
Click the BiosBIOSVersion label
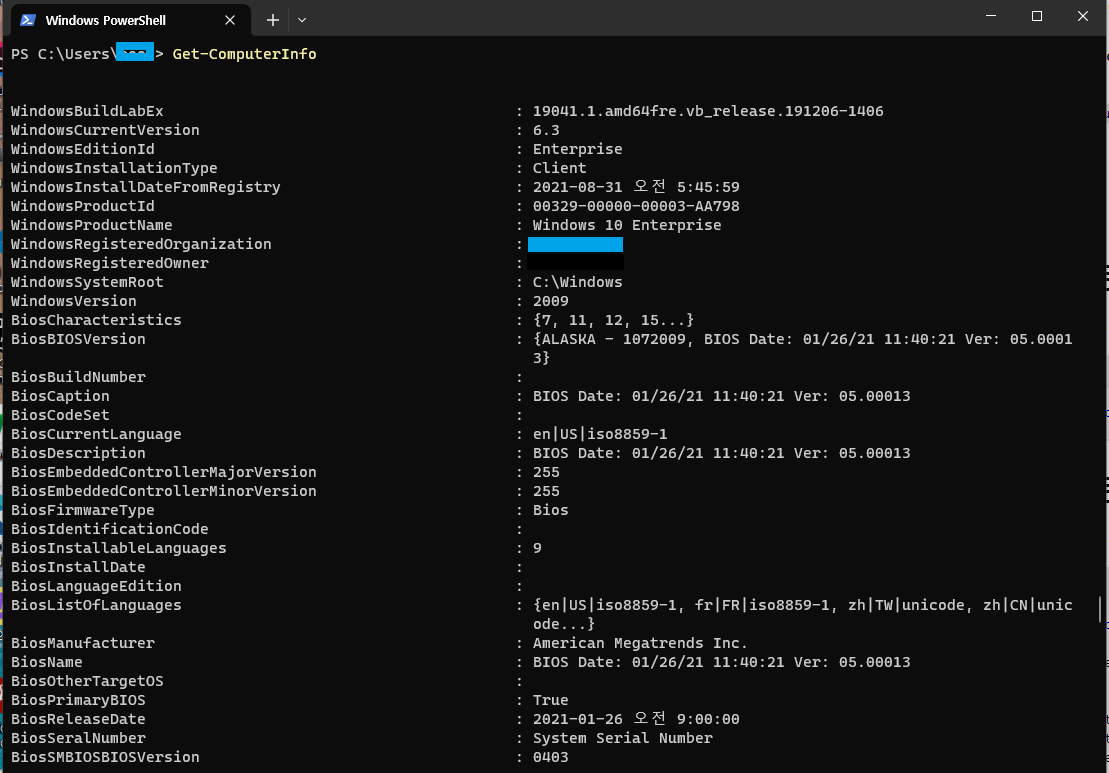[78, 339]
